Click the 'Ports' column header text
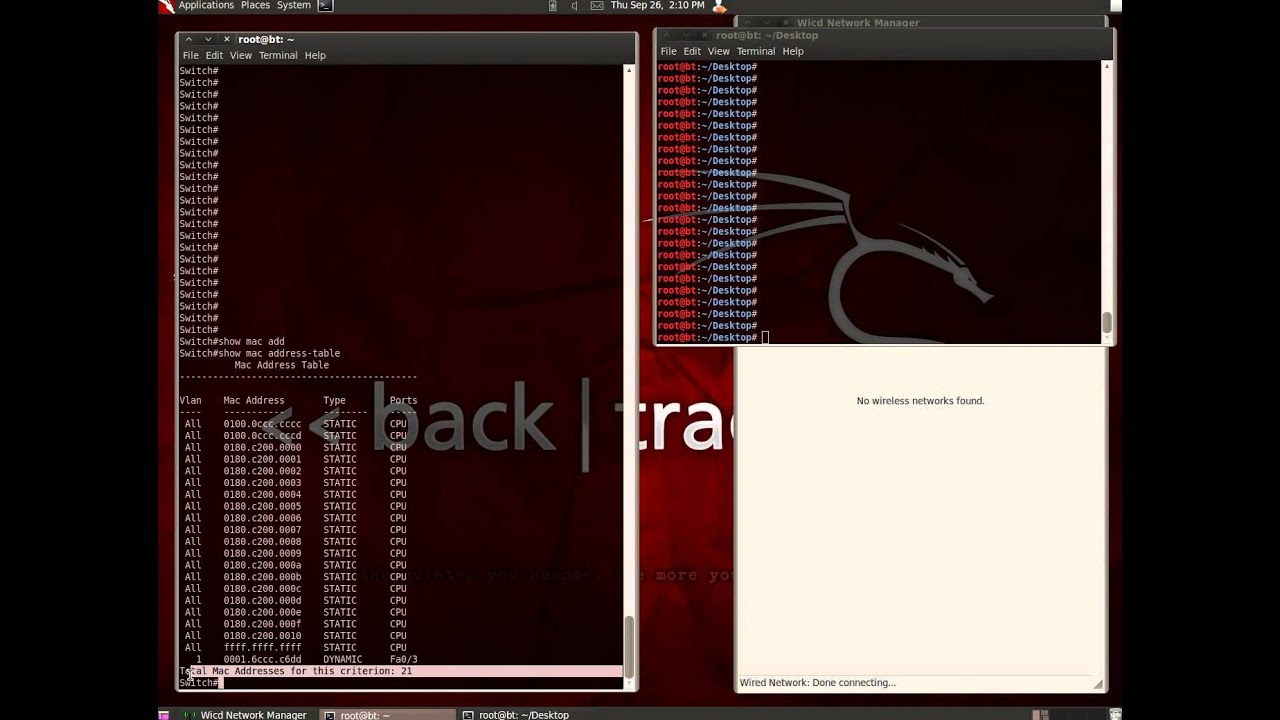Screen dimensions: 1280x720 coord(403,401)
